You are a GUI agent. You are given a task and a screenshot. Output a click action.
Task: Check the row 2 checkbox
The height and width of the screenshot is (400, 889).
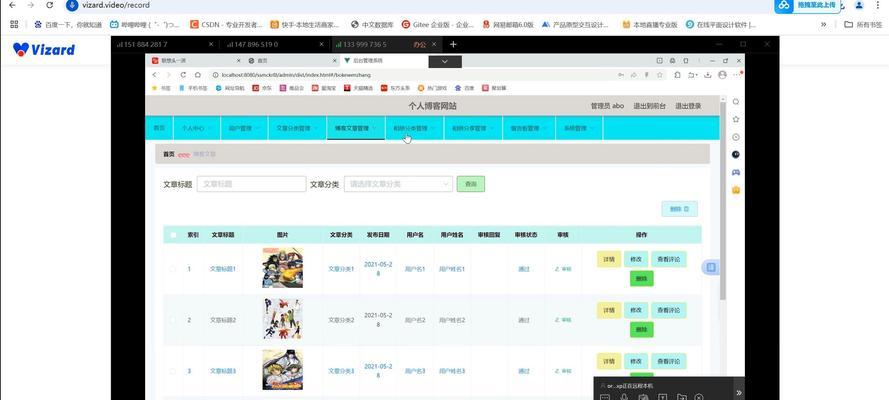[173, 320]
